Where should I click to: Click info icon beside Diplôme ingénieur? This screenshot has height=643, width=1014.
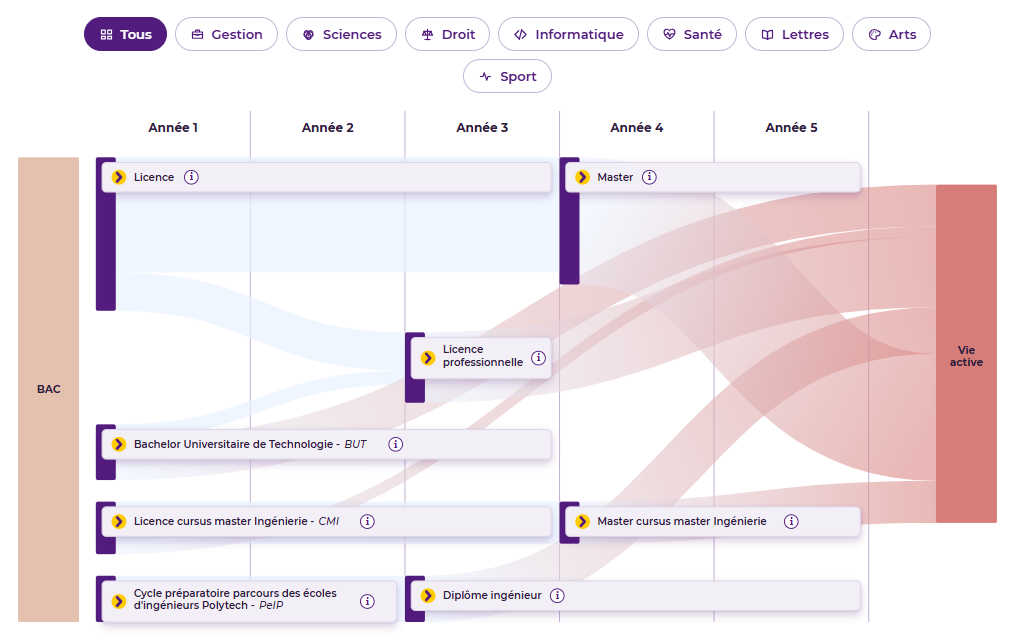[557, 595]
